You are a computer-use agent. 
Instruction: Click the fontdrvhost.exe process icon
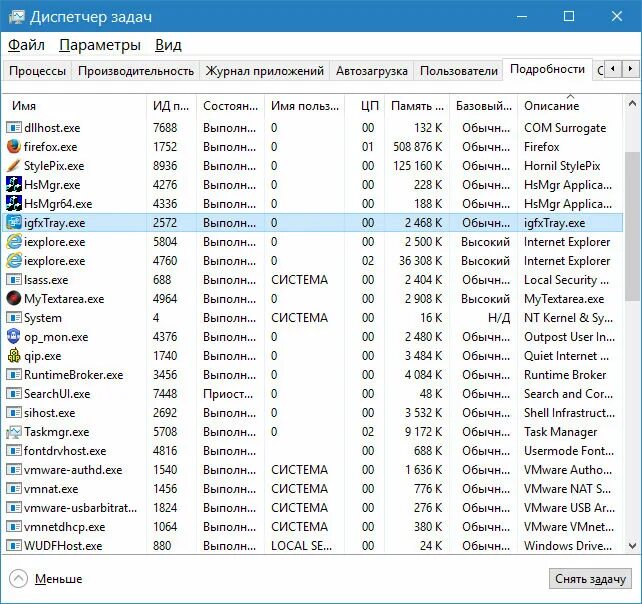click(x=14, y=451)
